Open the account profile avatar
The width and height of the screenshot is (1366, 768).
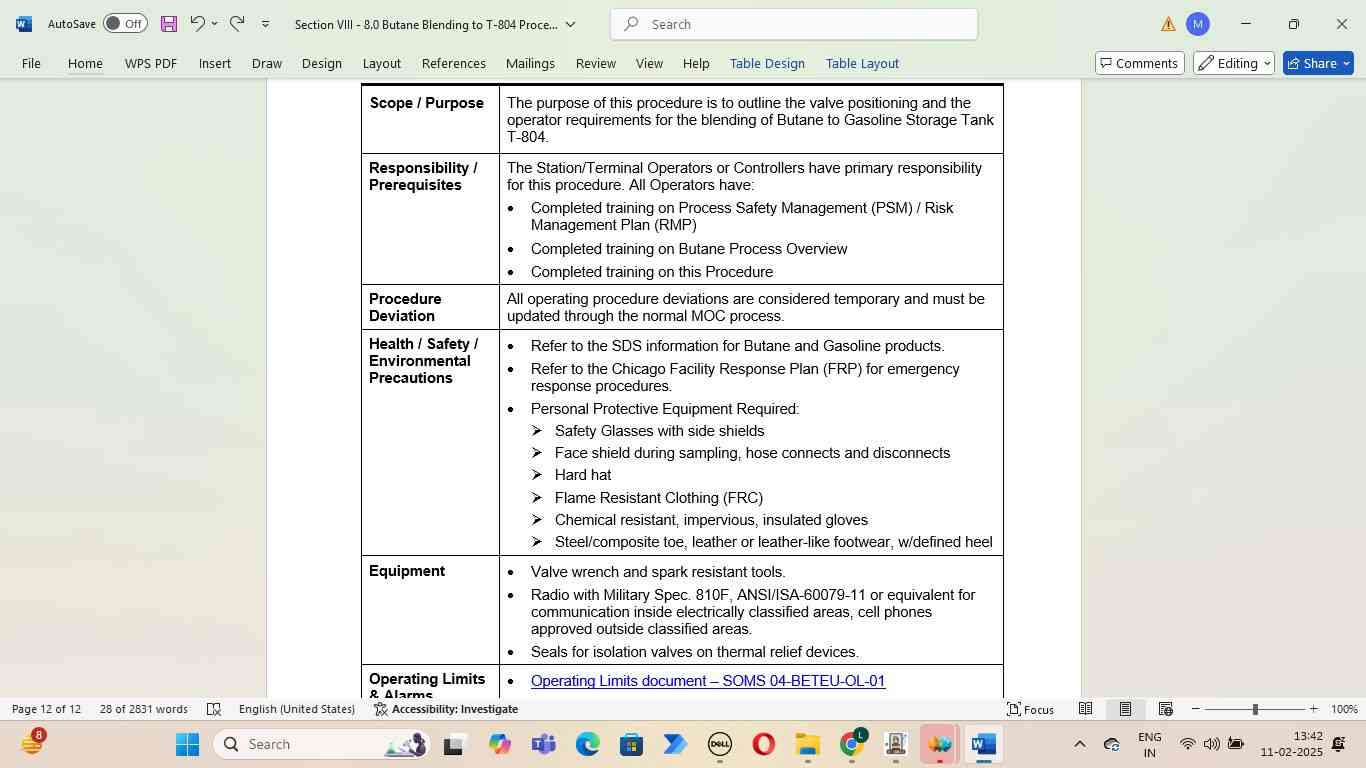click(1197, 24)
